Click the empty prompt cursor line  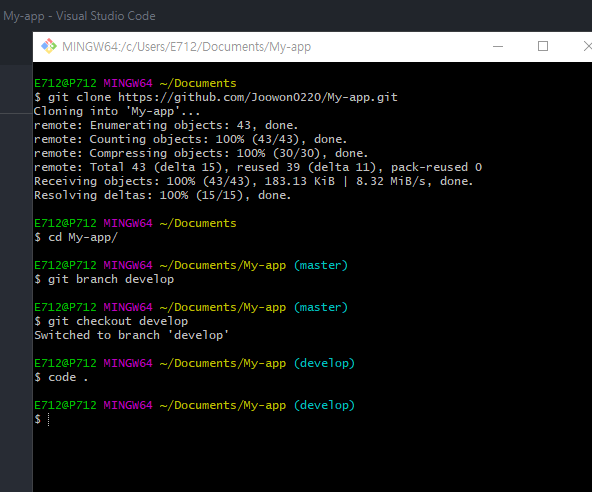(42, 419)
